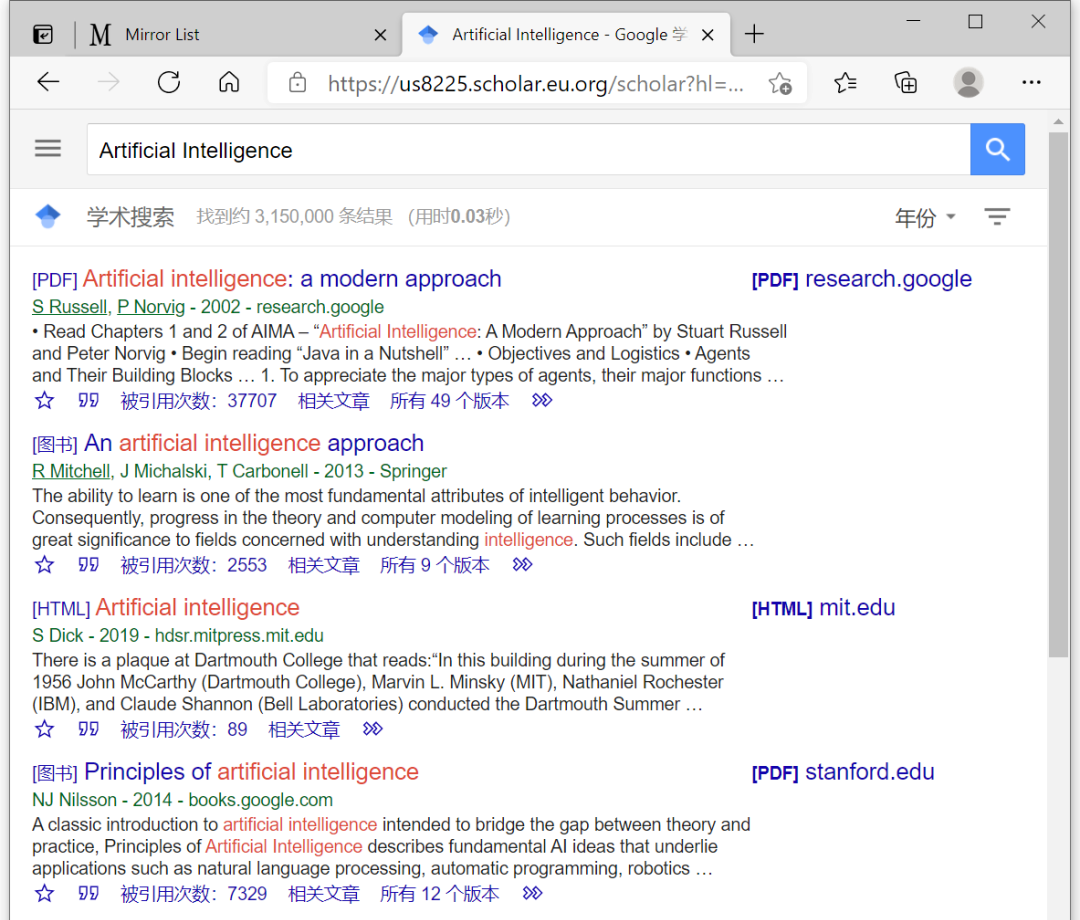The height and width of the screenshot is (920, 1080).
Task: Save 'Principles of artificial intelligence' with the star
Action: [x=45, y=893]
